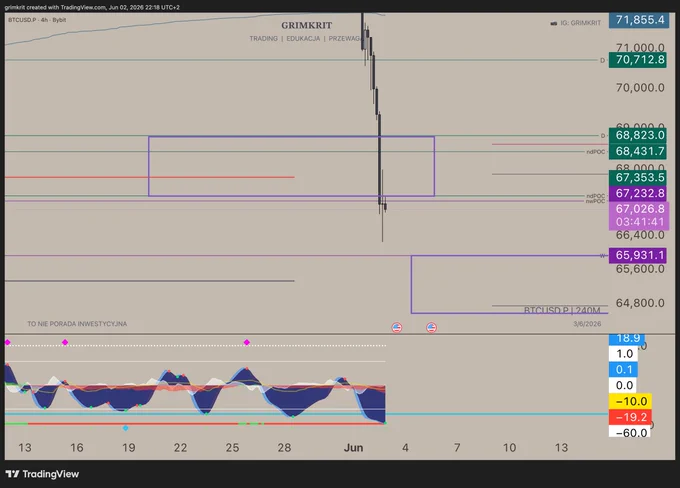Click the ndPOC label beside 68,431.7
The height and width of the screenshot is (488, 680).
point(595,152)
